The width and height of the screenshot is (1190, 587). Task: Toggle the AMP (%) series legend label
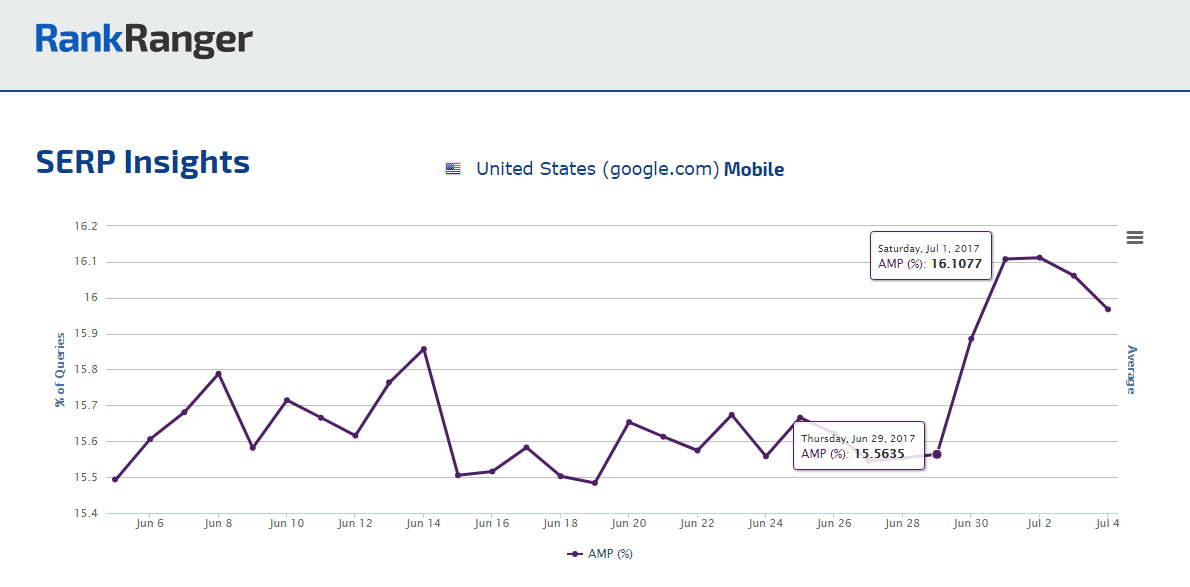610,553
